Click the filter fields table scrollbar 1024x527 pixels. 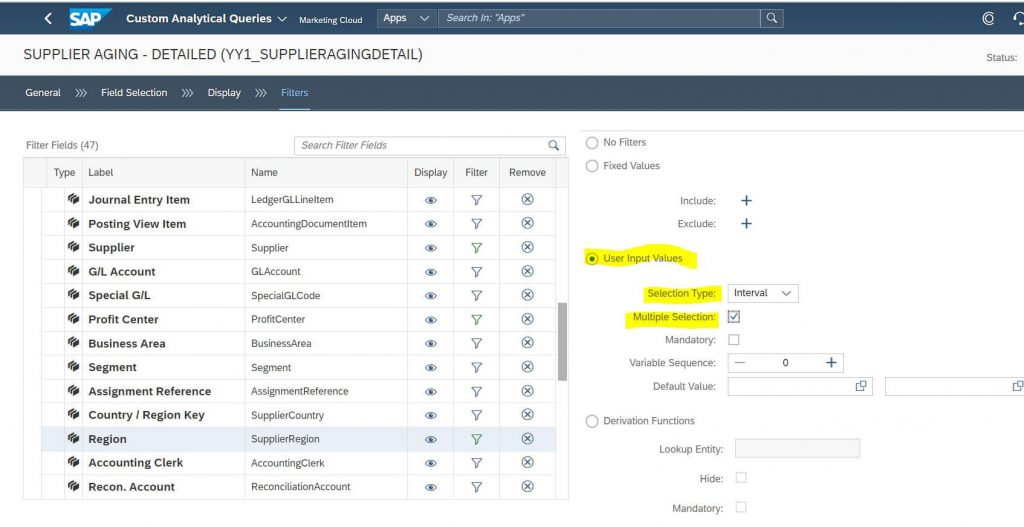(562, 341)
